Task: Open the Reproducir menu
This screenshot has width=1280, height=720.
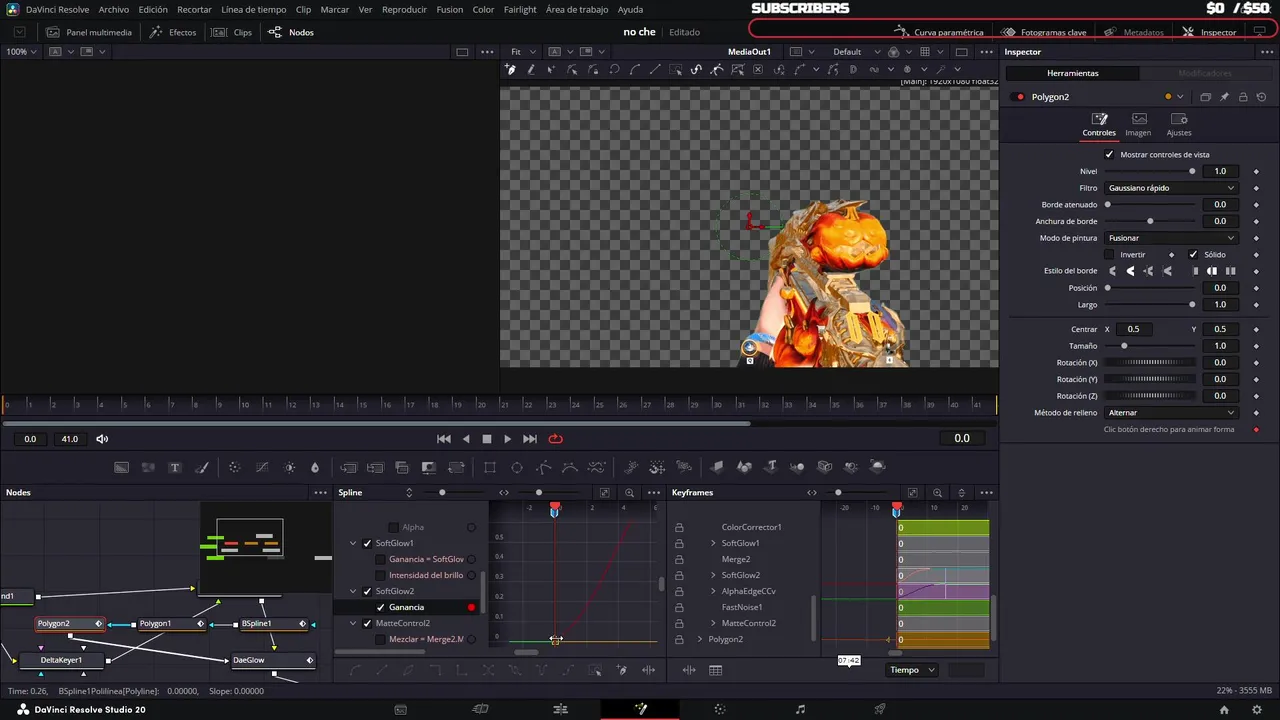Action: pyautogui.click(x=404, y=9)
